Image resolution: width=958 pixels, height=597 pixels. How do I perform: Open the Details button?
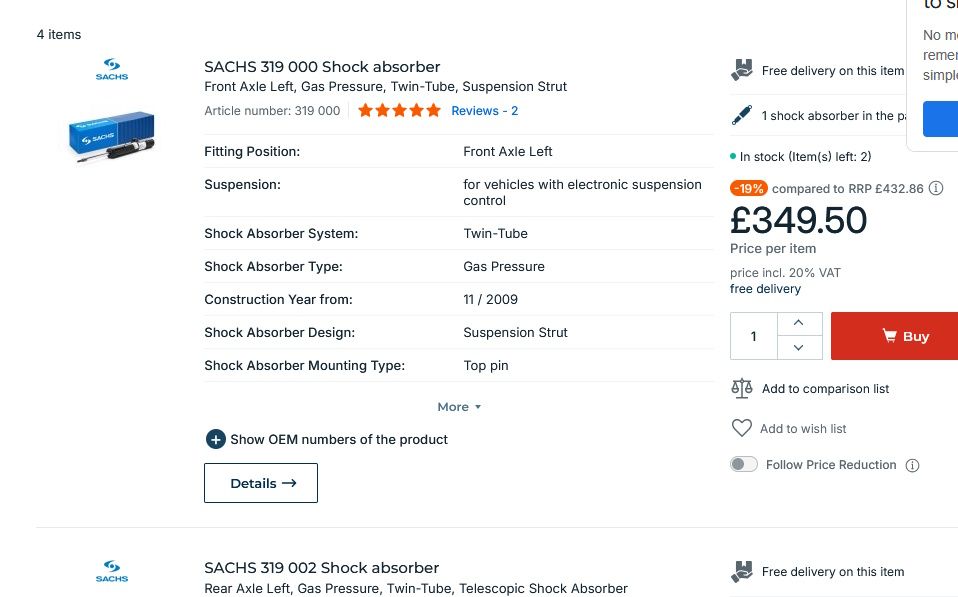[x=261, y=483]
